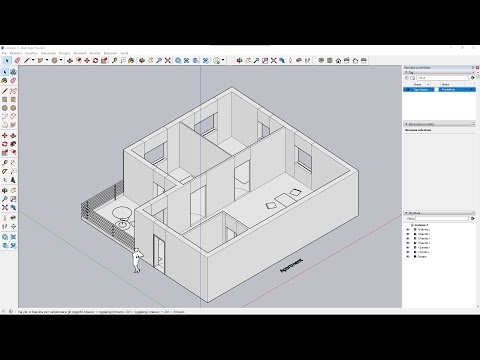480x360 pixels.
Task: Open the Strumenti menu
Action: (80, 53)
